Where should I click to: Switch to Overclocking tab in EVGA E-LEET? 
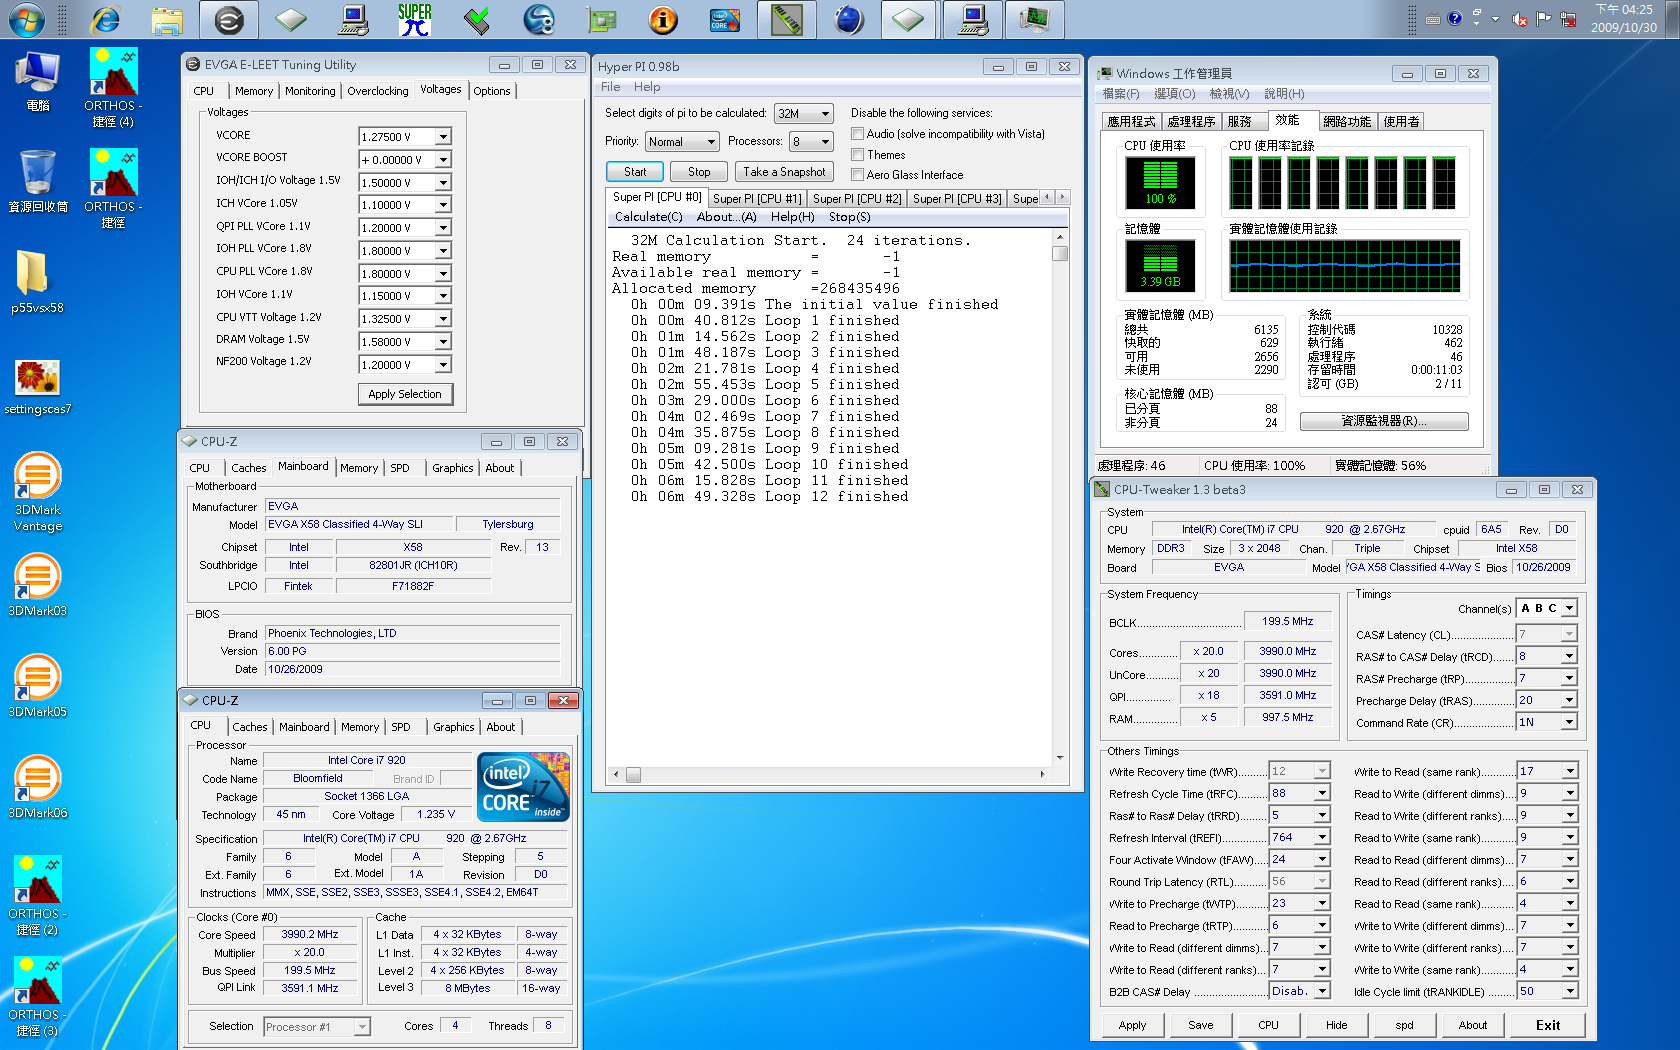coord(377,91)
